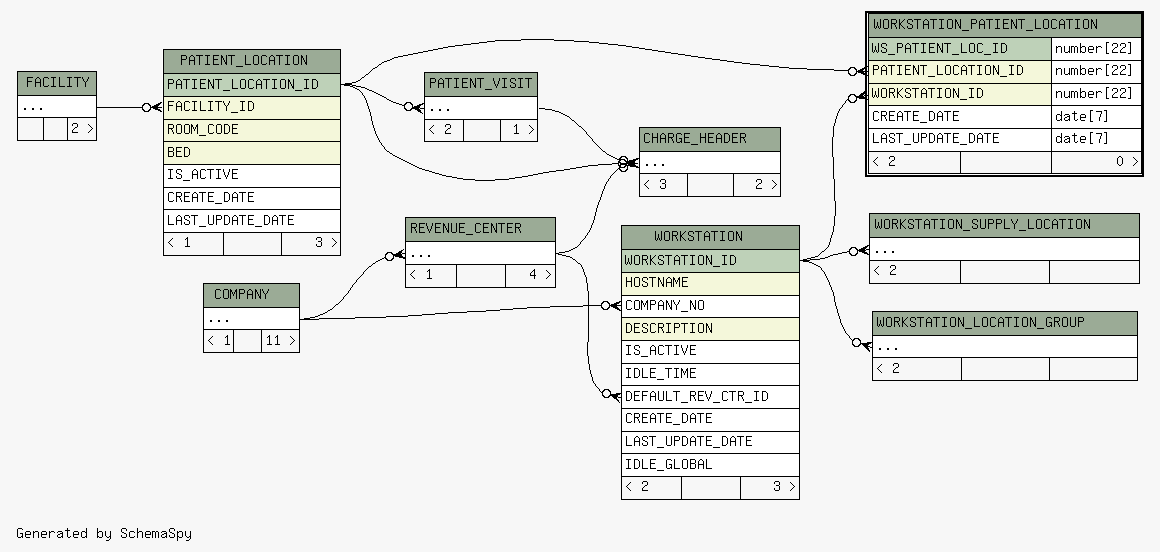Open the COMPANY table header
This screenshot has height=552, width=1160.
[x=252, y=295]
